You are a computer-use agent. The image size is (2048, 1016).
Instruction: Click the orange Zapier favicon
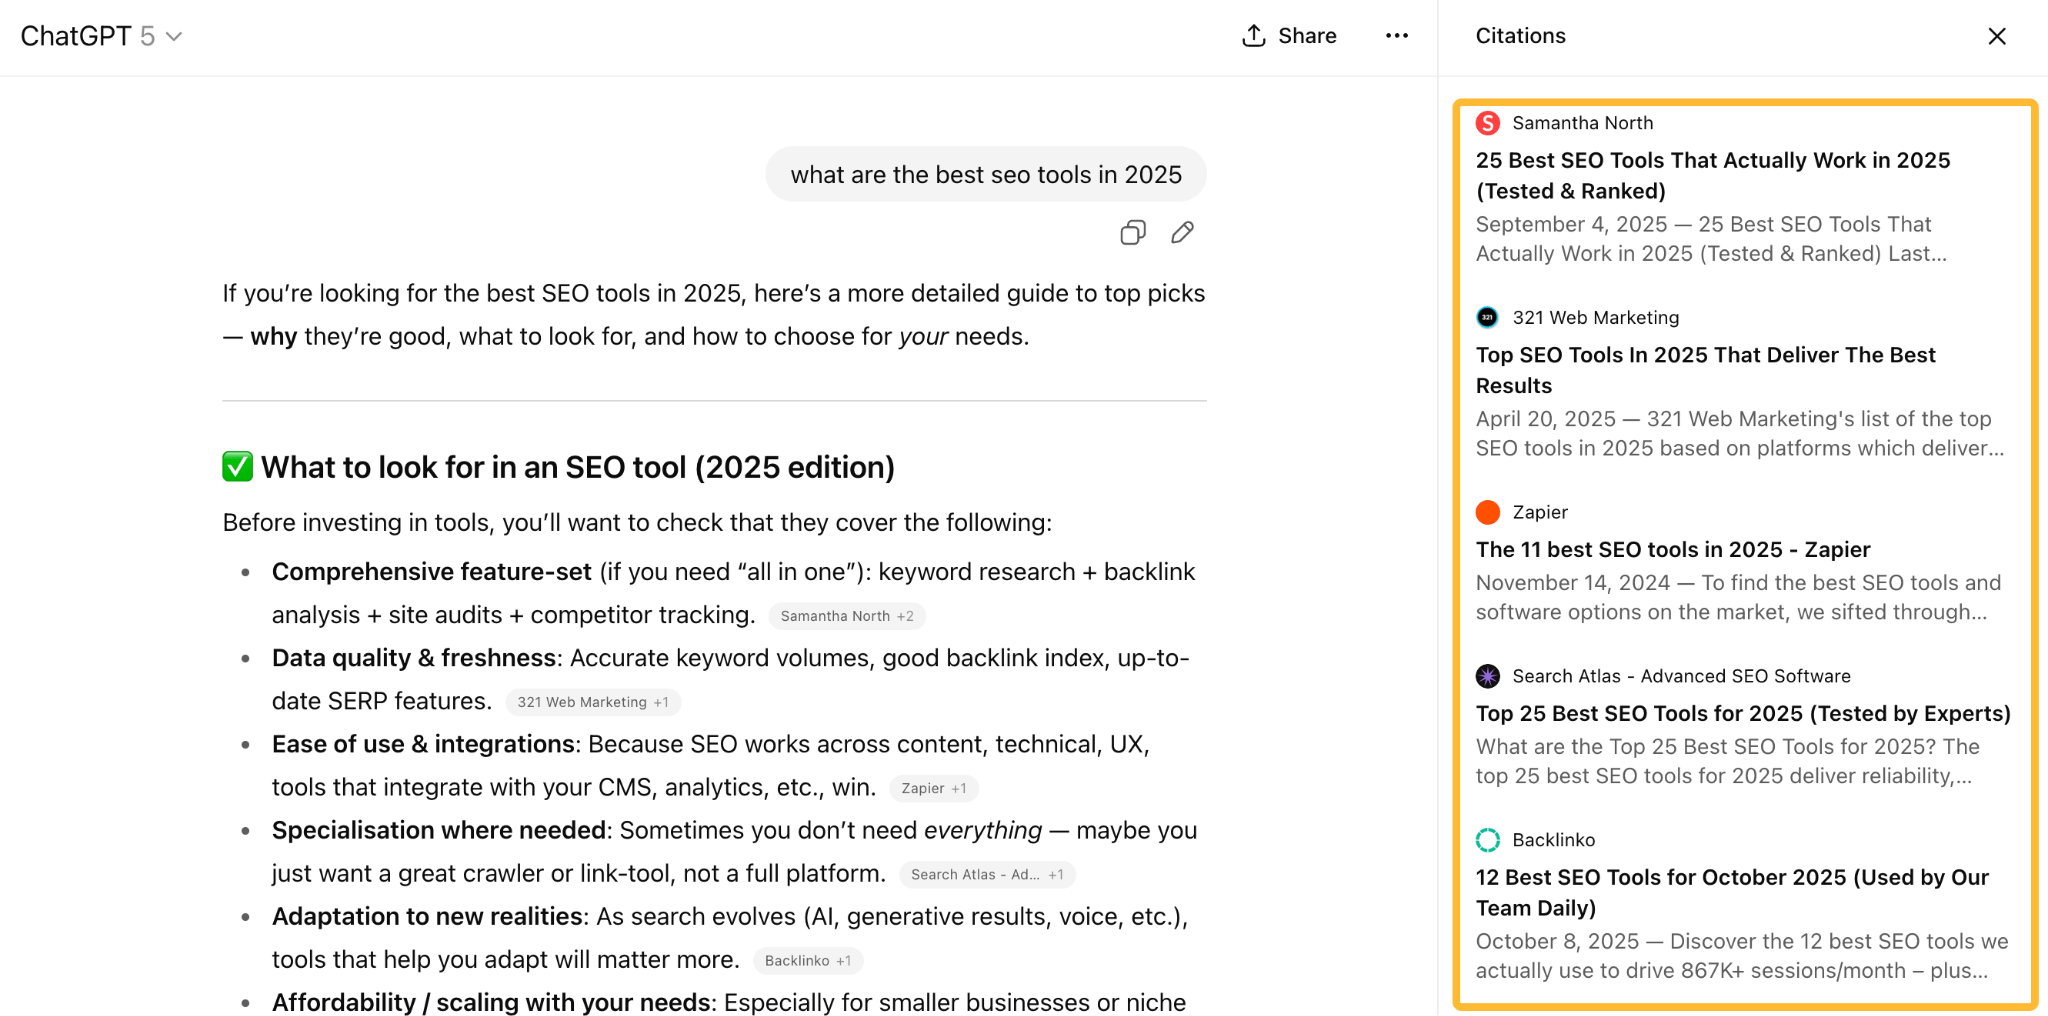pyautogui.click(x=1487, y=512)
